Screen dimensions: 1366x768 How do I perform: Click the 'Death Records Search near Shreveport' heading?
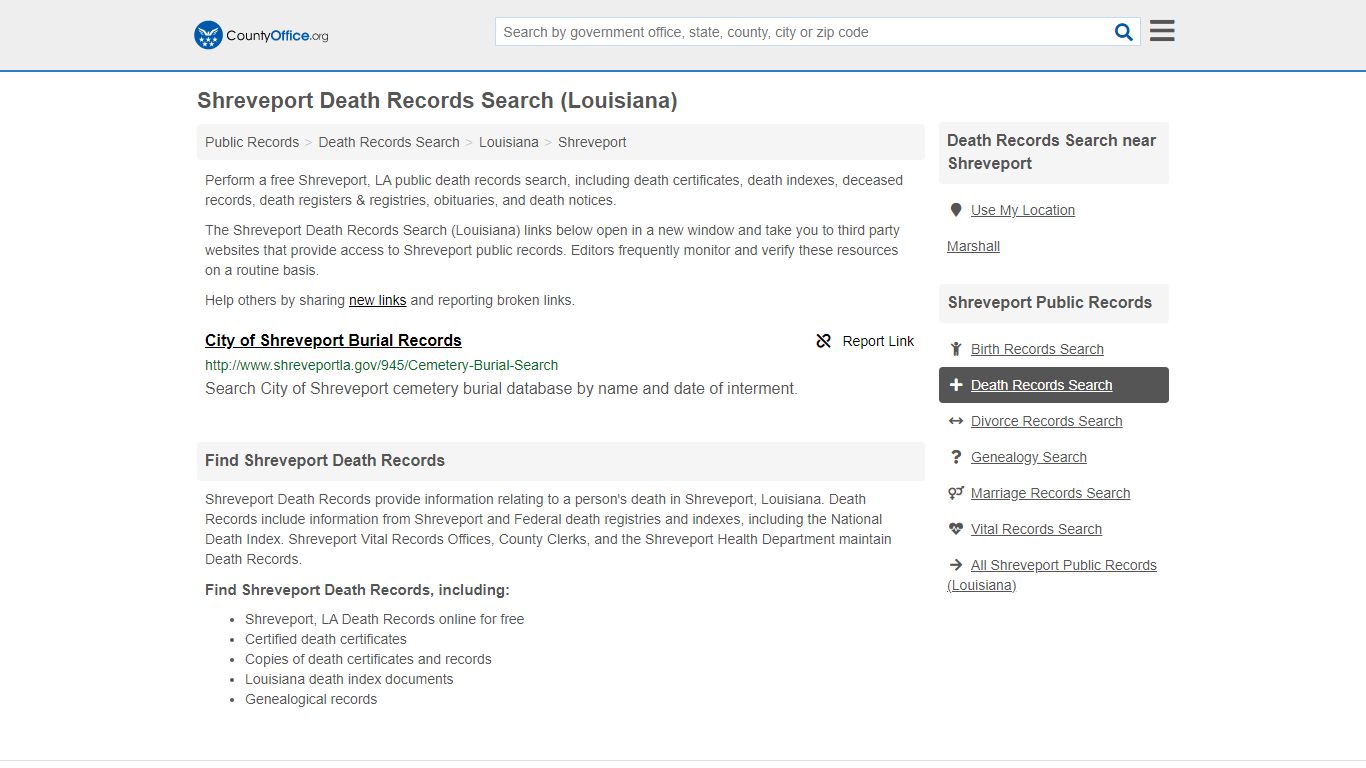coord(1052,152)
